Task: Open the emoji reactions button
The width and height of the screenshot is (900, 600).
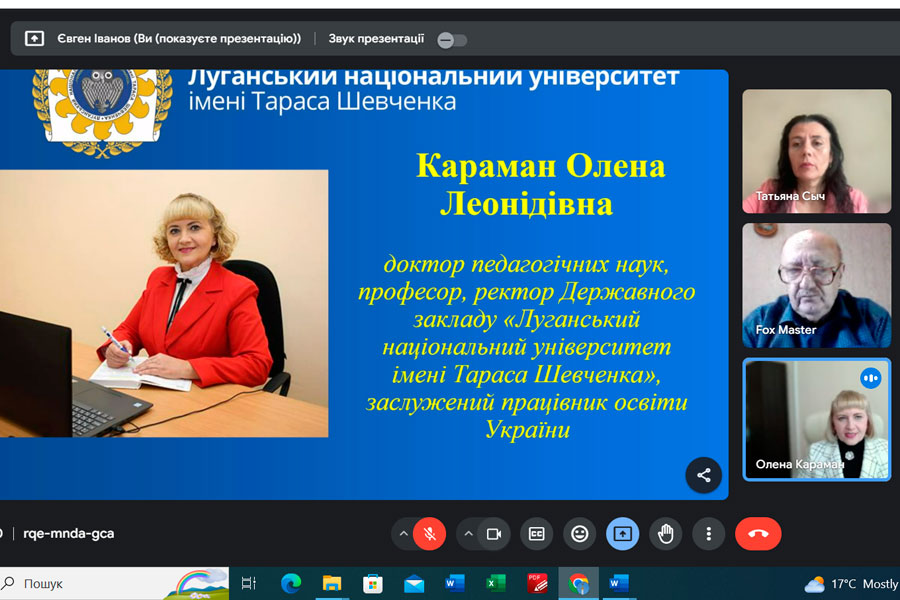Action: click(x=580, y=534)
